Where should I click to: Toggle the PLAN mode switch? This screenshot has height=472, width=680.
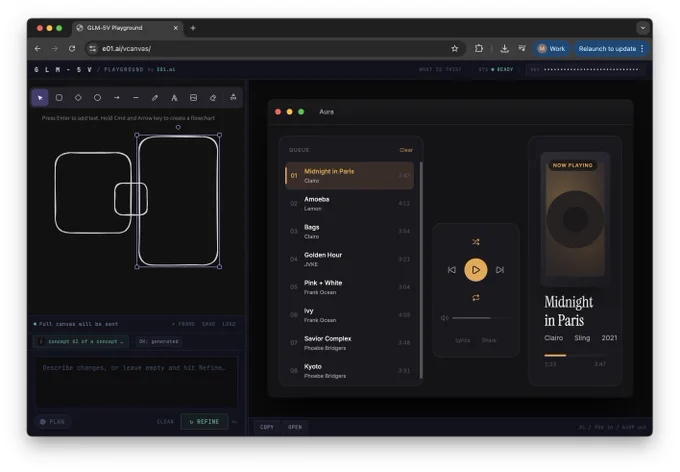(52, 422)
